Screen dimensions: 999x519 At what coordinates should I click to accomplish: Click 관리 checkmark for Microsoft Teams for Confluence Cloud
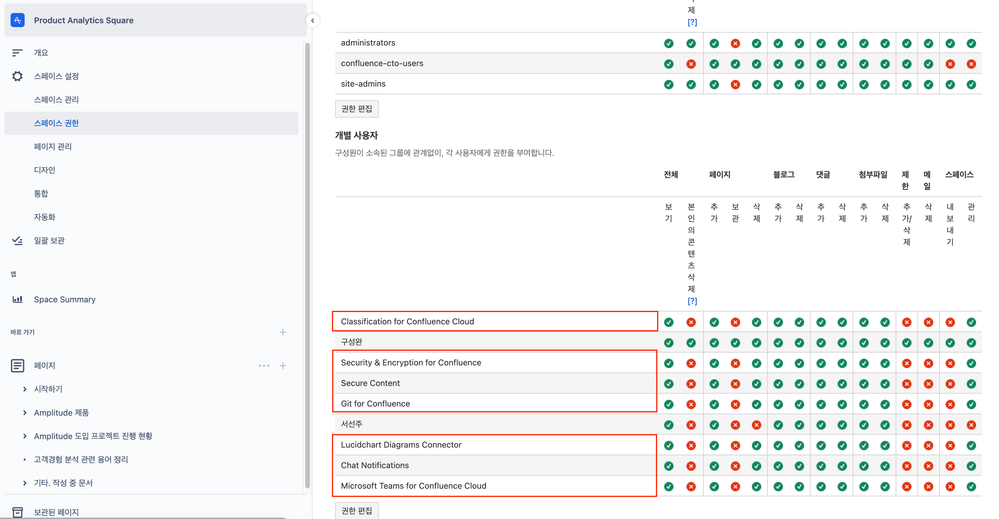971,487
